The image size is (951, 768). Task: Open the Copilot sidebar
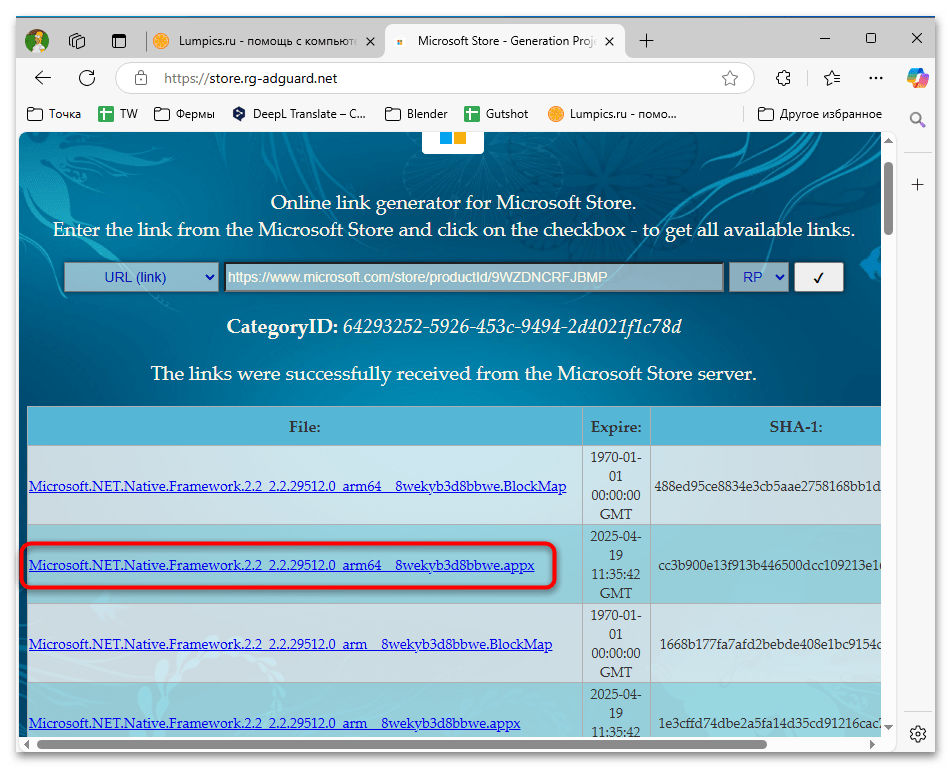(x=918, y=78)
